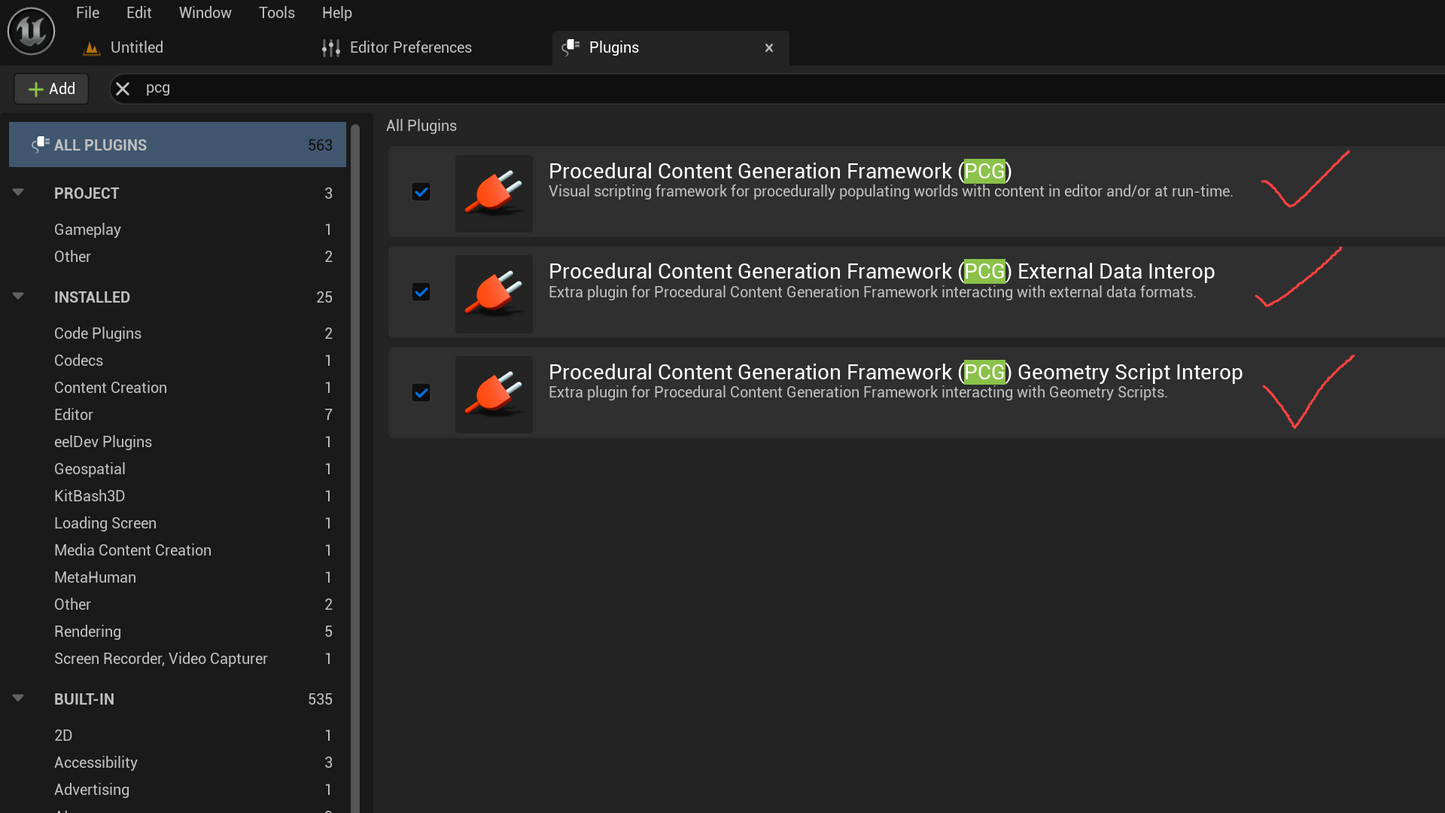Screen dimensions: 1445x813
Task: Click the Untitled level tab icon
Action: [92, 48]
